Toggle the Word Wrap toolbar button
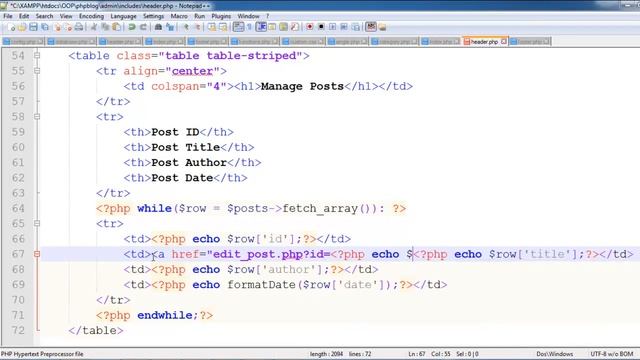 [238, 27]
